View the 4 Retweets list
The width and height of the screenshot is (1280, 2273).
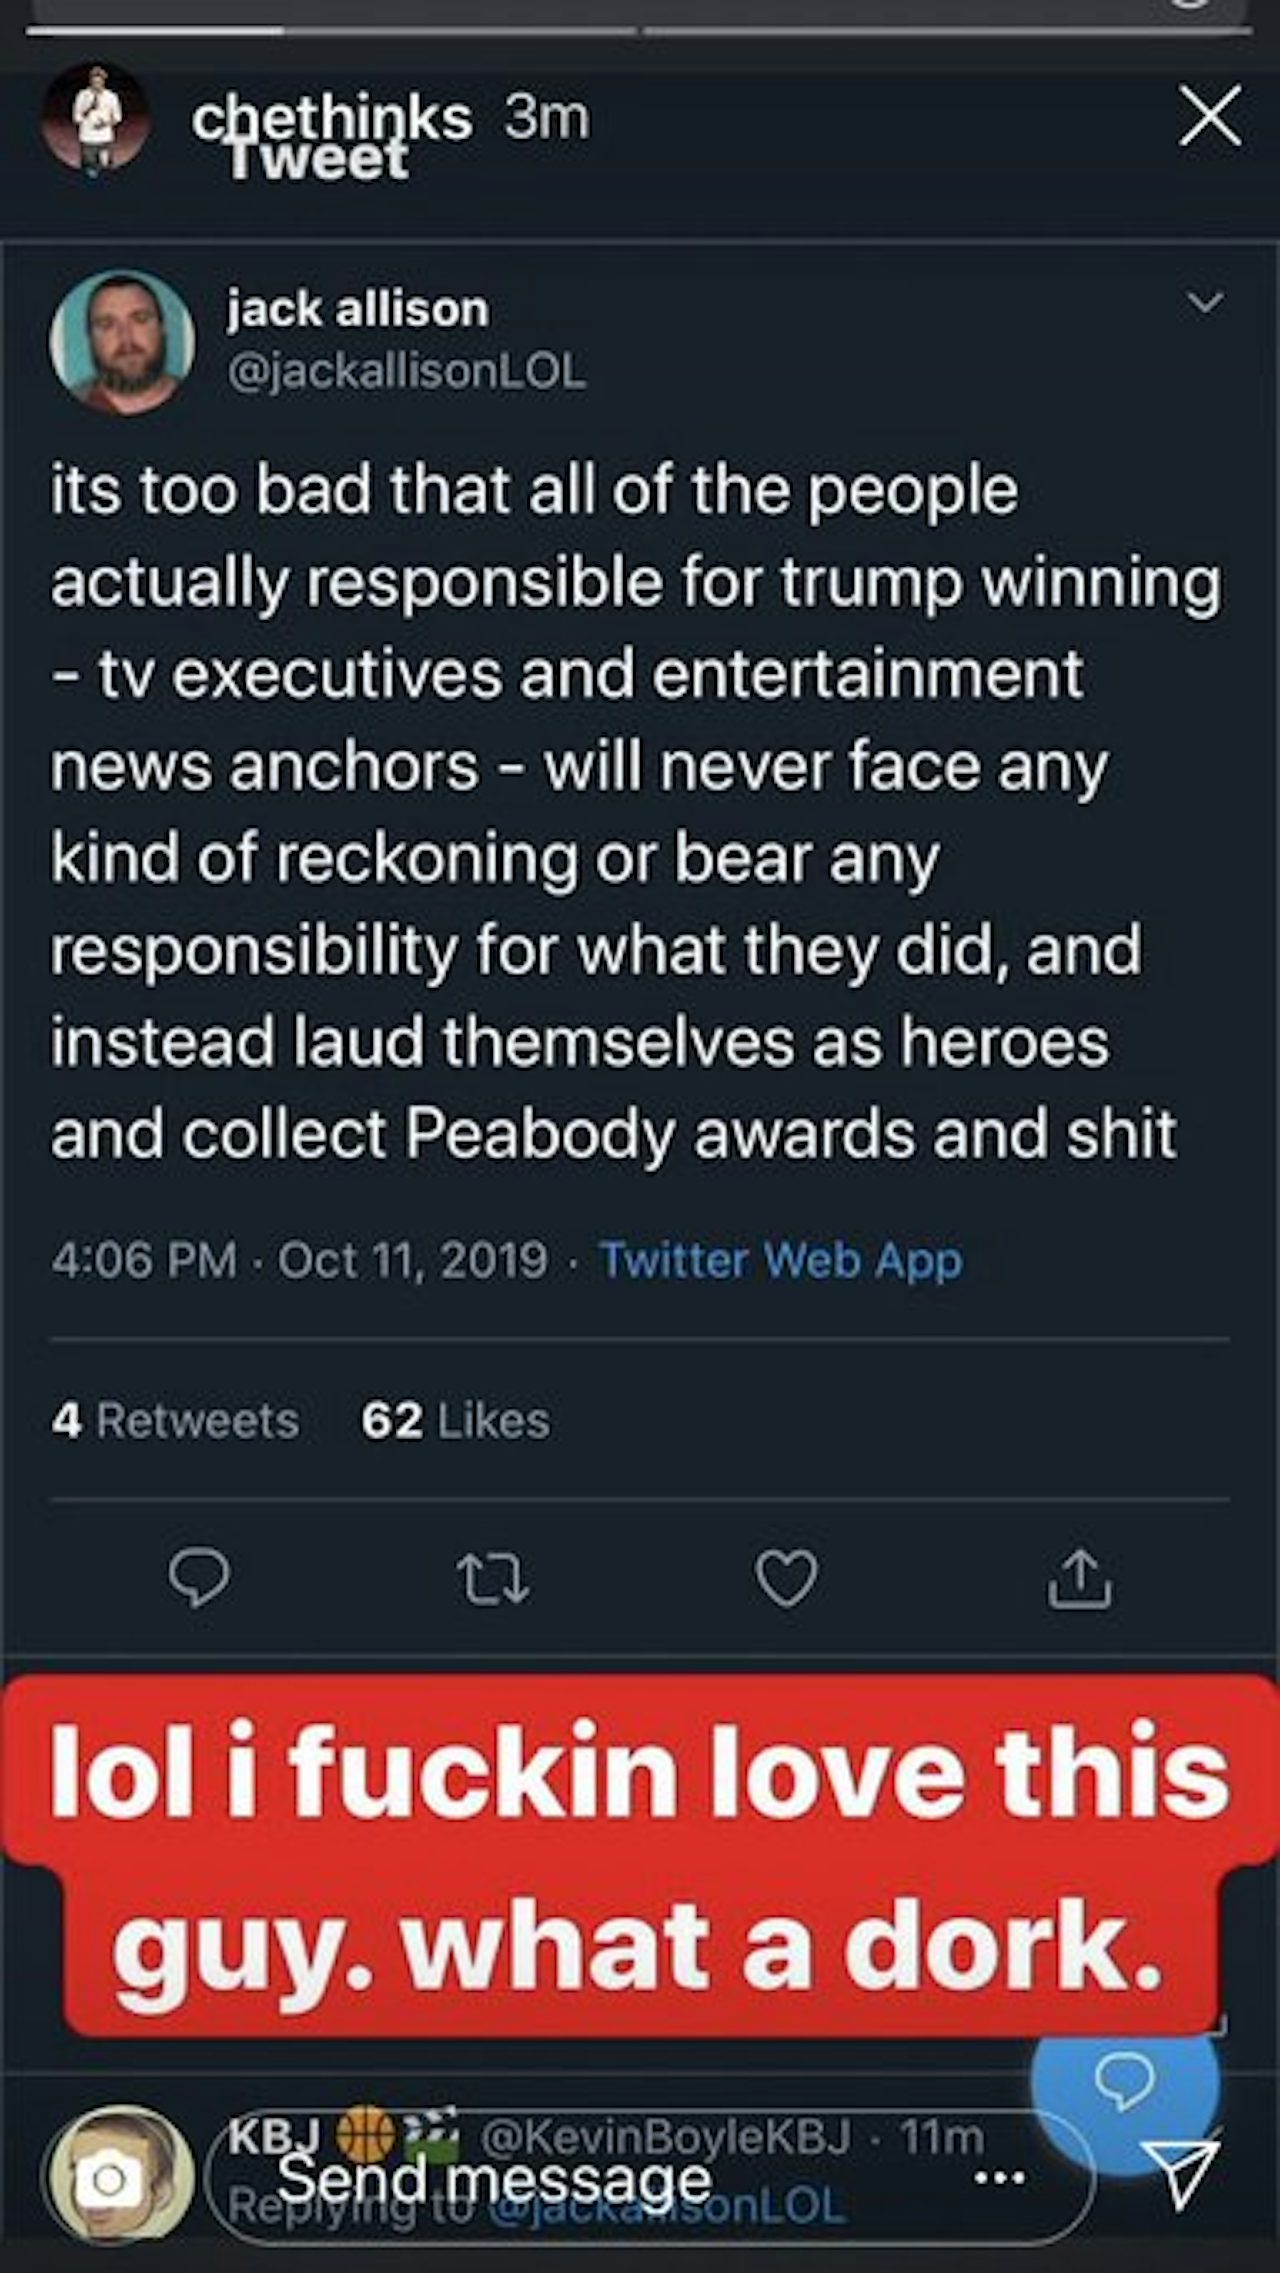click(175, 1421)
